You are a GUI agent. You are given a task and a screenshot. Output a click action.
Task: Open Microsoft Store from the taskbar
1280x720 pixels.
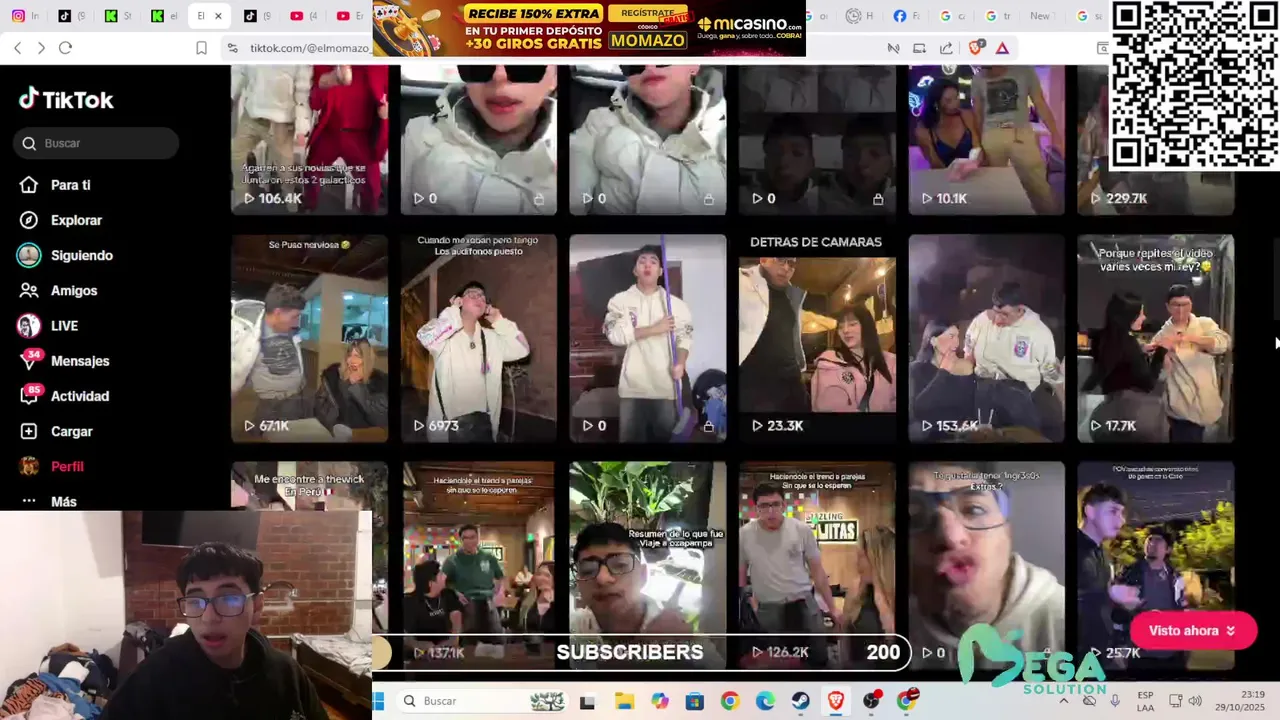pyautogui.click(x=694, y=701)
